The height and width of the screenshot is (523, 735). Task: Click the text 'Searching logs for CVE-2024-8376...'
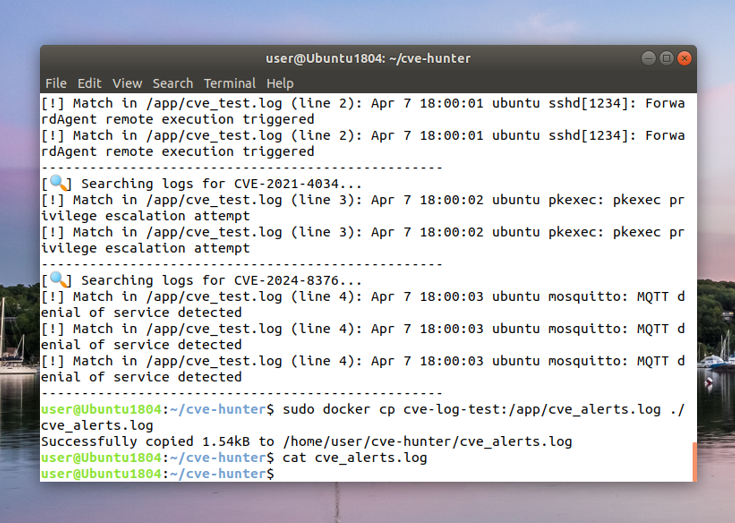point(221,281)
